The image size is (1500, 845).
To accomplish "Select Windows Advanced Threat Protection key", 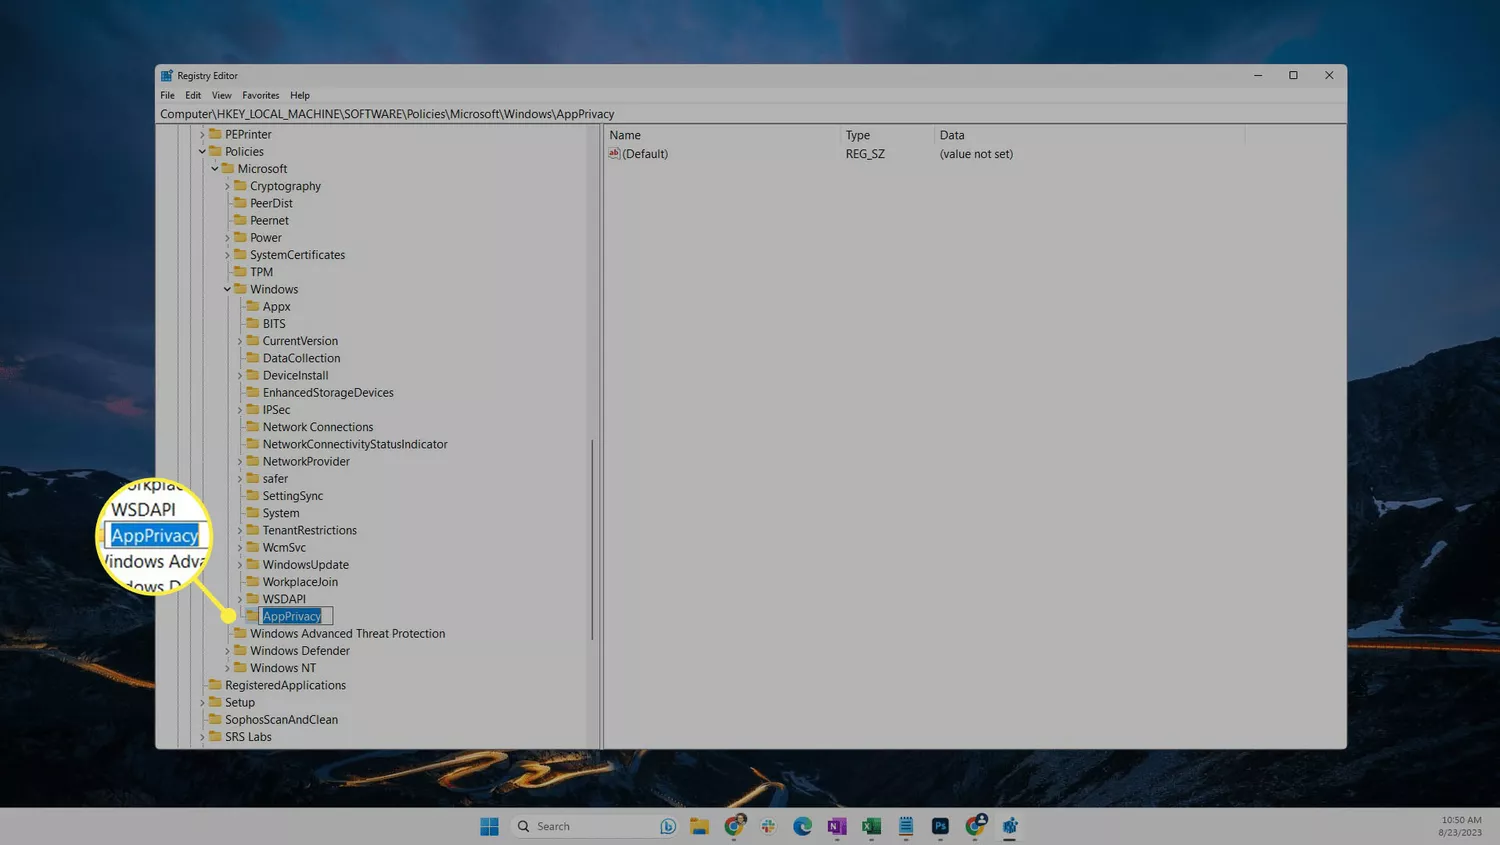I will click(x=348, y=634).
